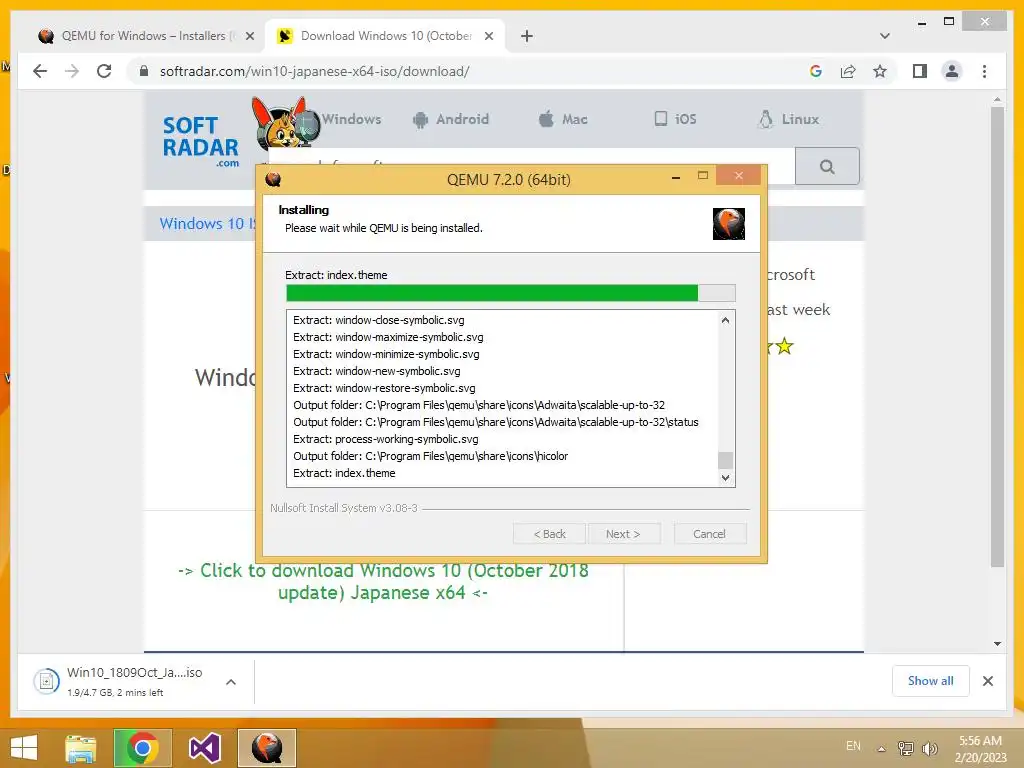
Task: Expand Chrome's tab search chevron
Action: (x=884, y=36)
